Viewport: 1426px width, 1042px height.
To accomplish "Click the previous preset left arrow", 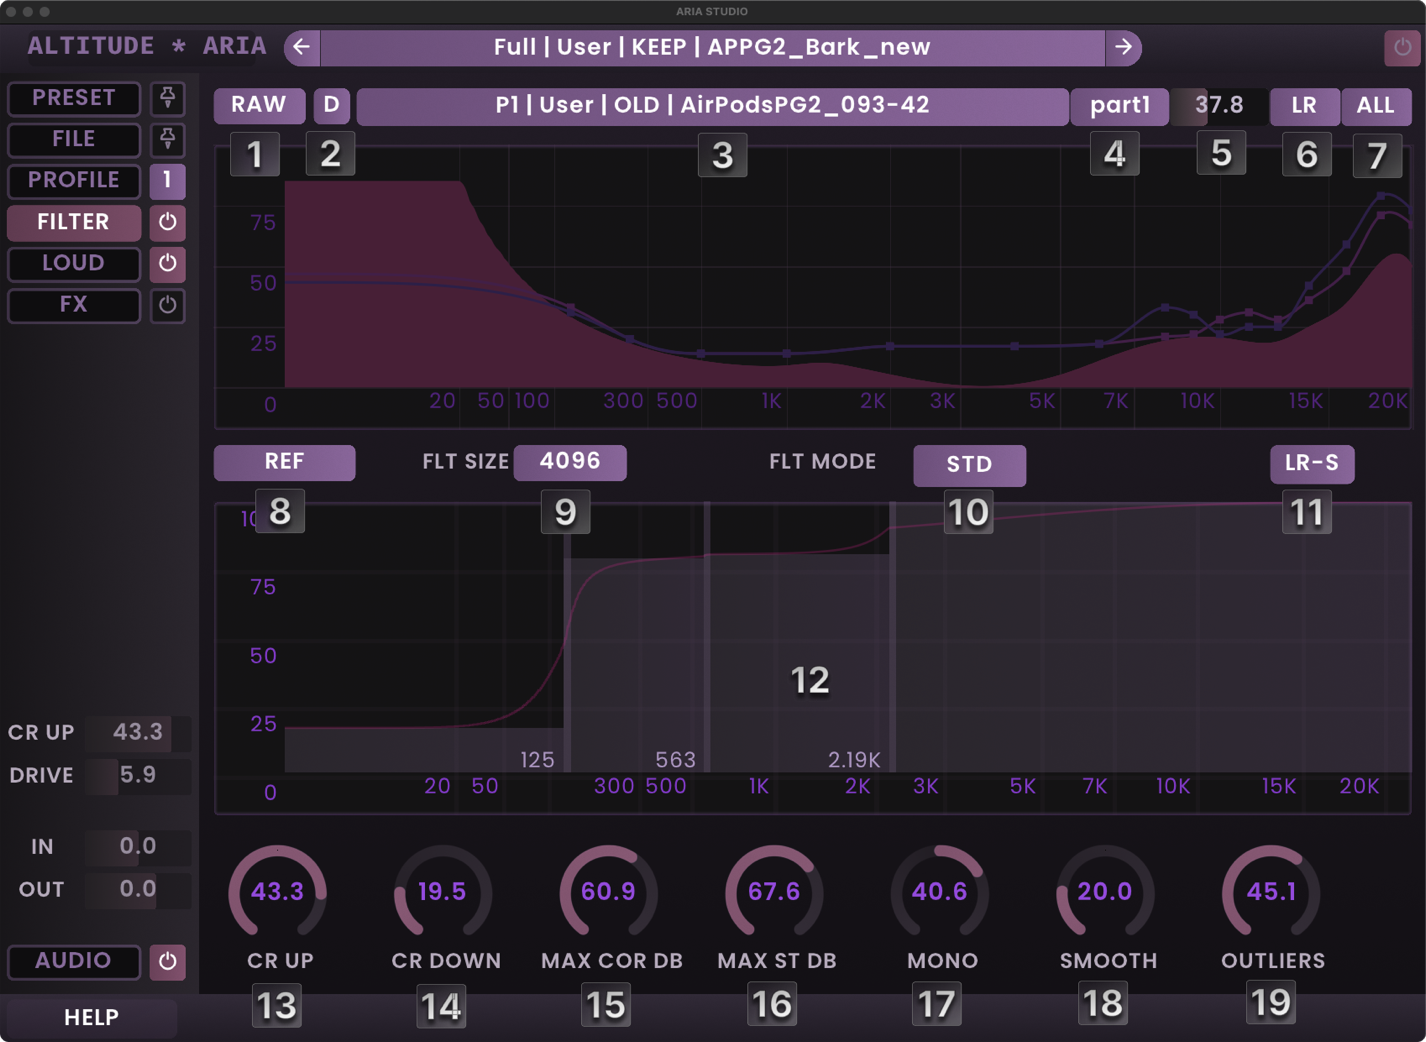I will pos(302,48).
